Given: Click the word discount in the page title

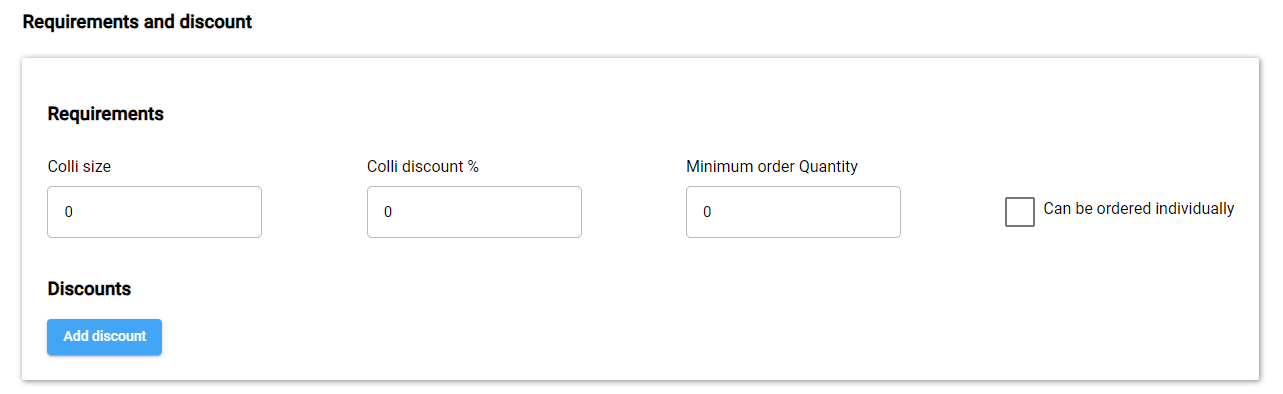Looking at the screenshot, I should [215, 21].
